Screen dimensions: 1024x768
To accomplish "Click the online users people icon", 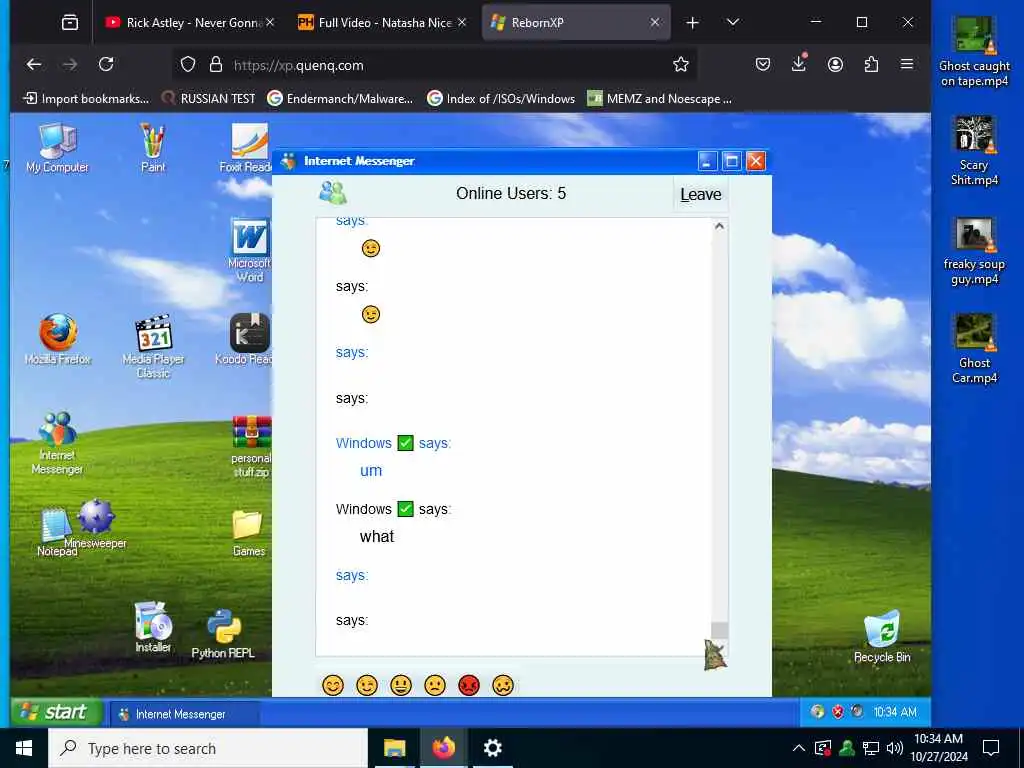I will tap(333, 193).
